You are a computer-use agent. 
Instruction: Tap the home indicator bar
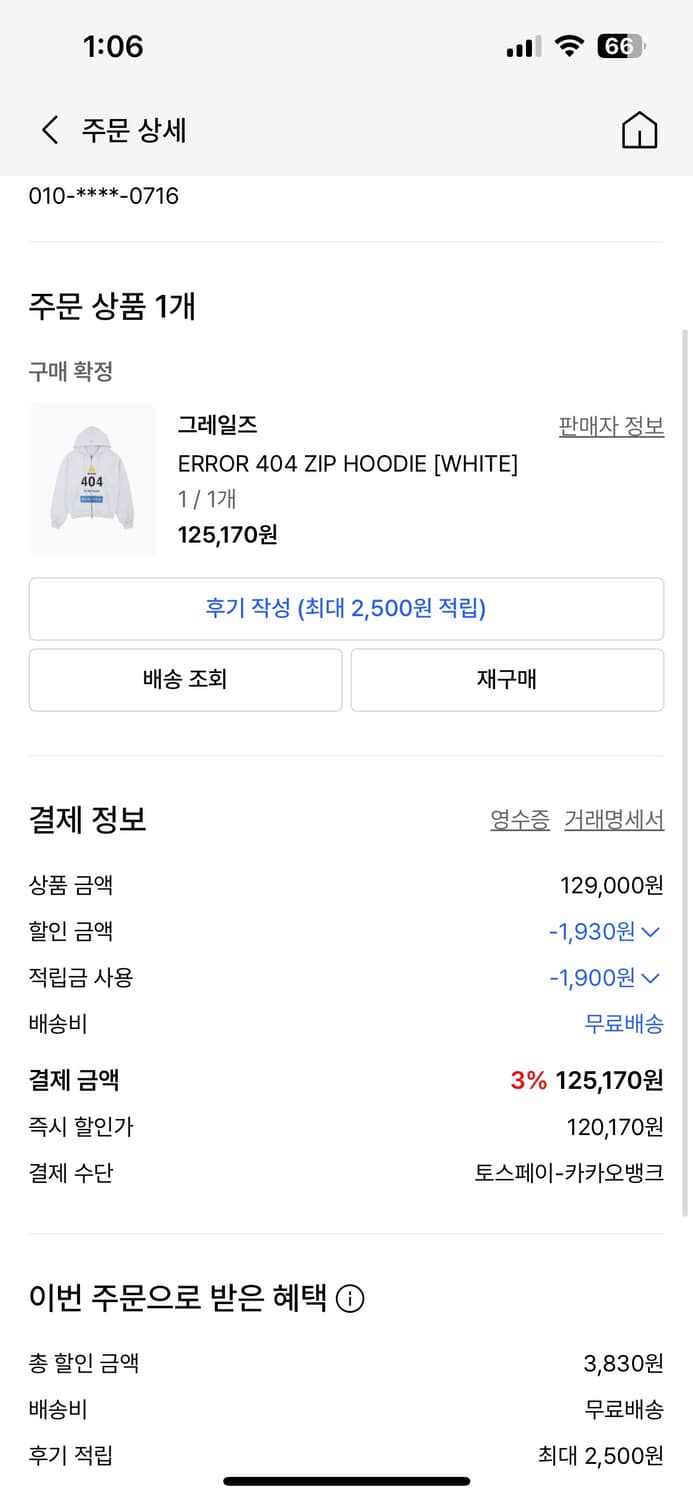(x=346, y=1481)
